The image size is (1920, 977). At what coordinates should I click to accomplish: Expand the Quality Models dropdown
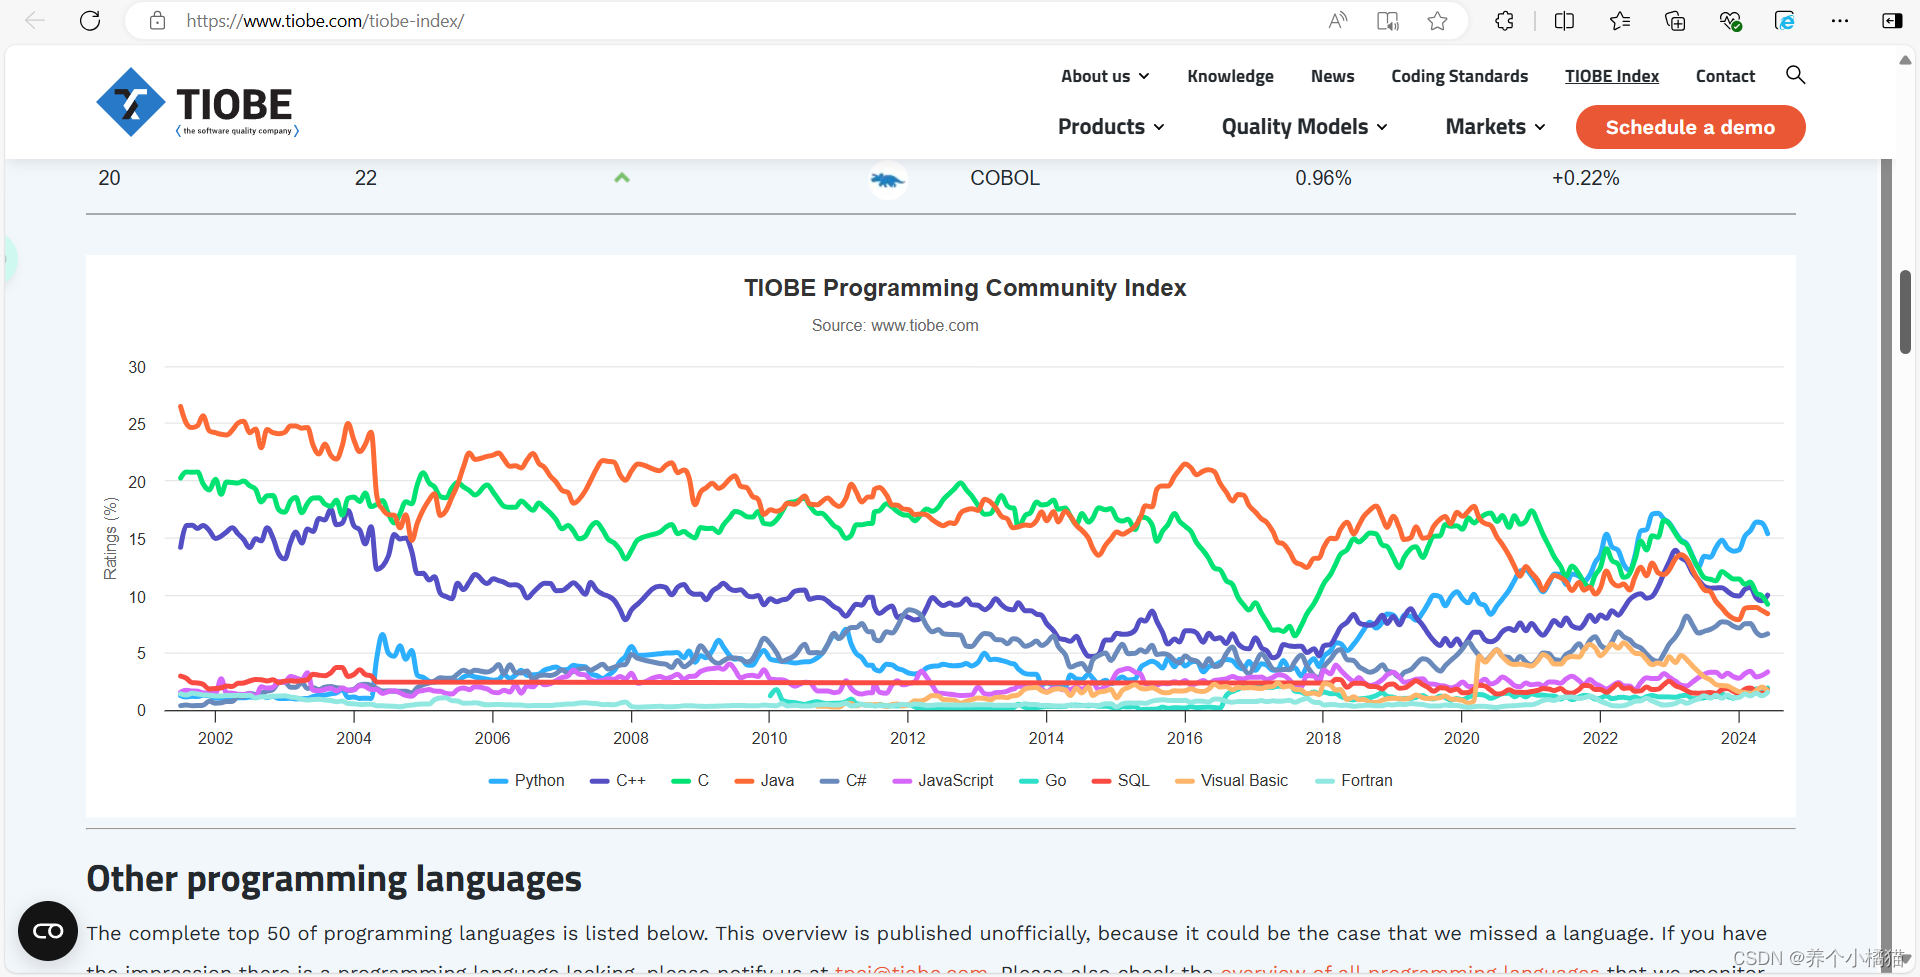tap(1304, 127)
